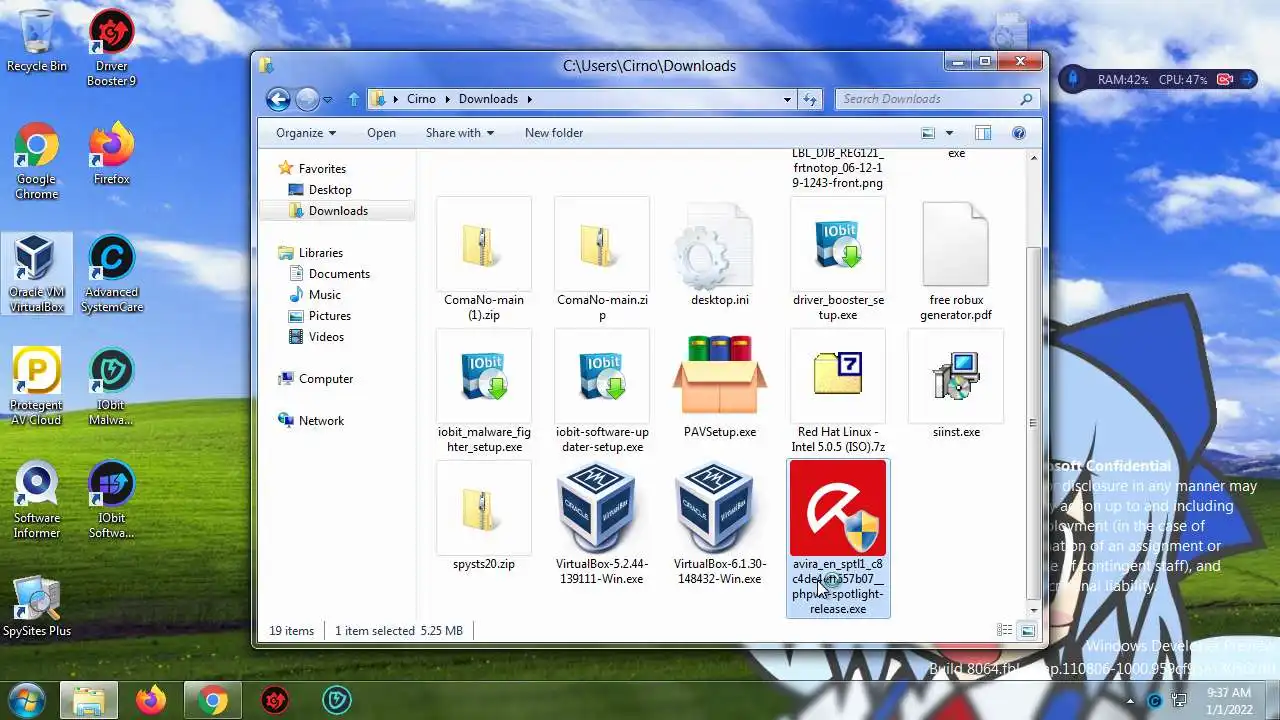This screenshot has width=1280, height=720.
Task: Open IObit Software Updater desktop shortcut
Action: coord(111,500)
